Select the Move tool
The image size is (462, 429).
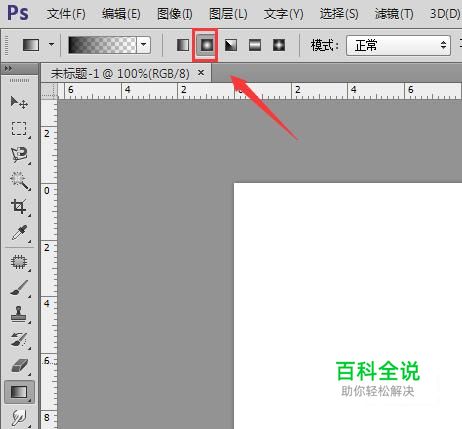point(19,103)
